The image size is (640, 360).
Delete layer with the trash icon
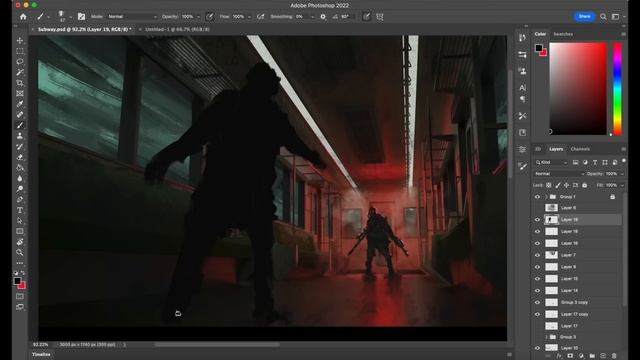(x=614, y=356)
